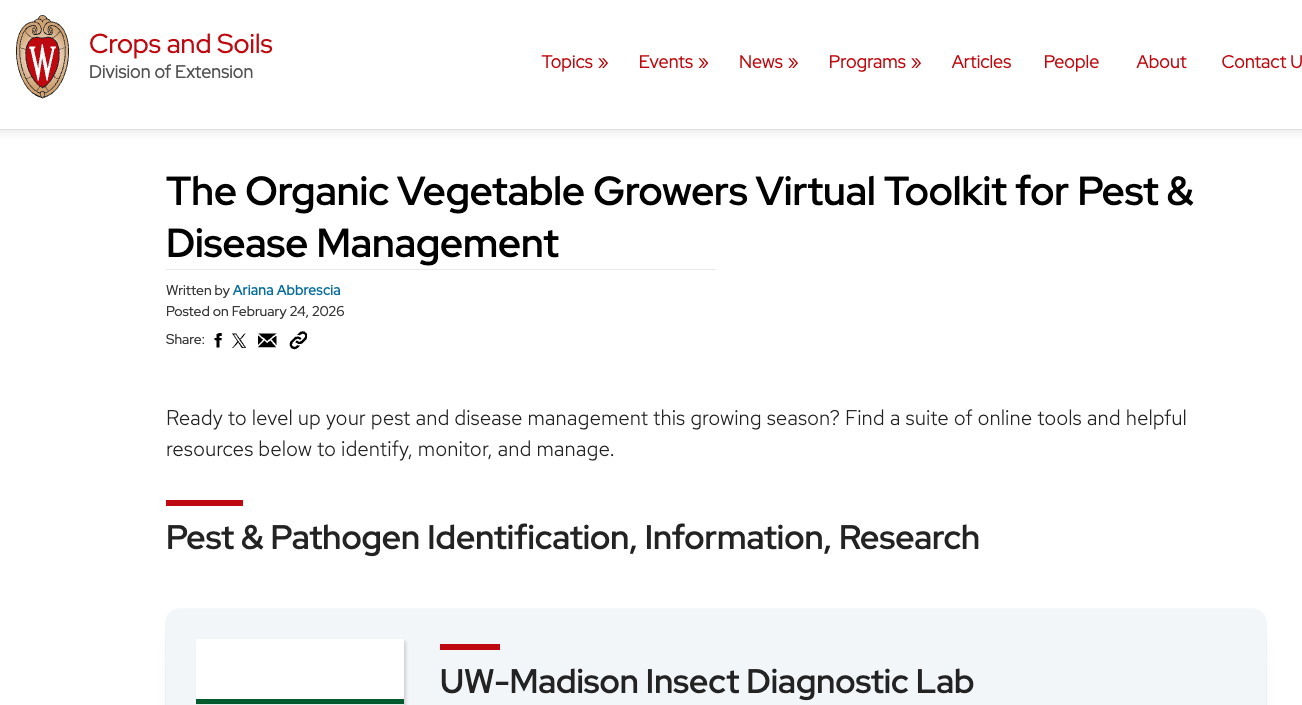
Task: Open UW-Madison Insect Diagnostic Lab heading
Action: 707,681
